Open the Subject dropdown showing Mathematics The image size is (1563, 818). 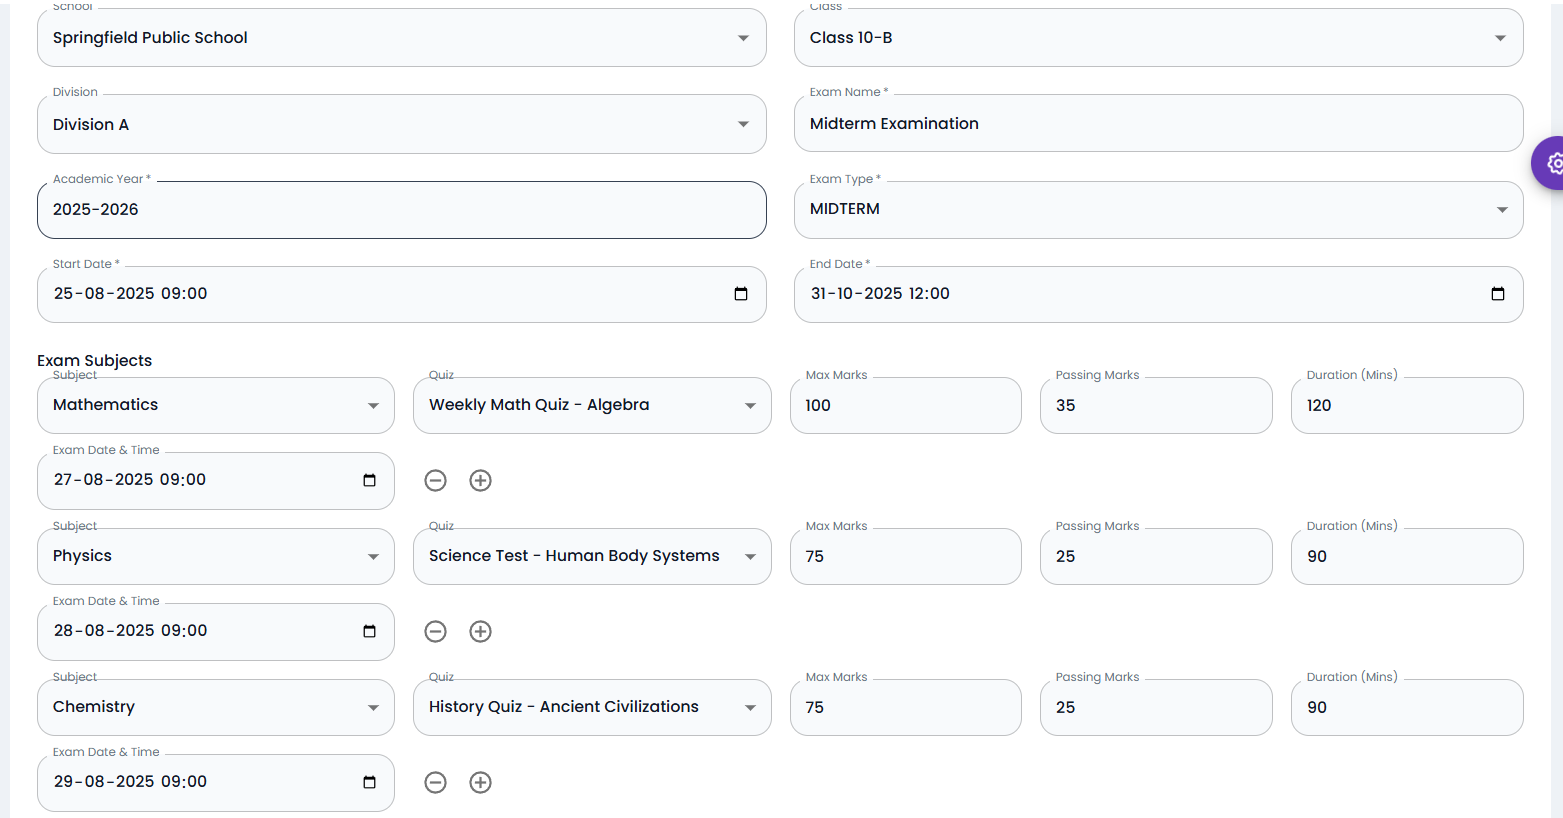[373, 405]
